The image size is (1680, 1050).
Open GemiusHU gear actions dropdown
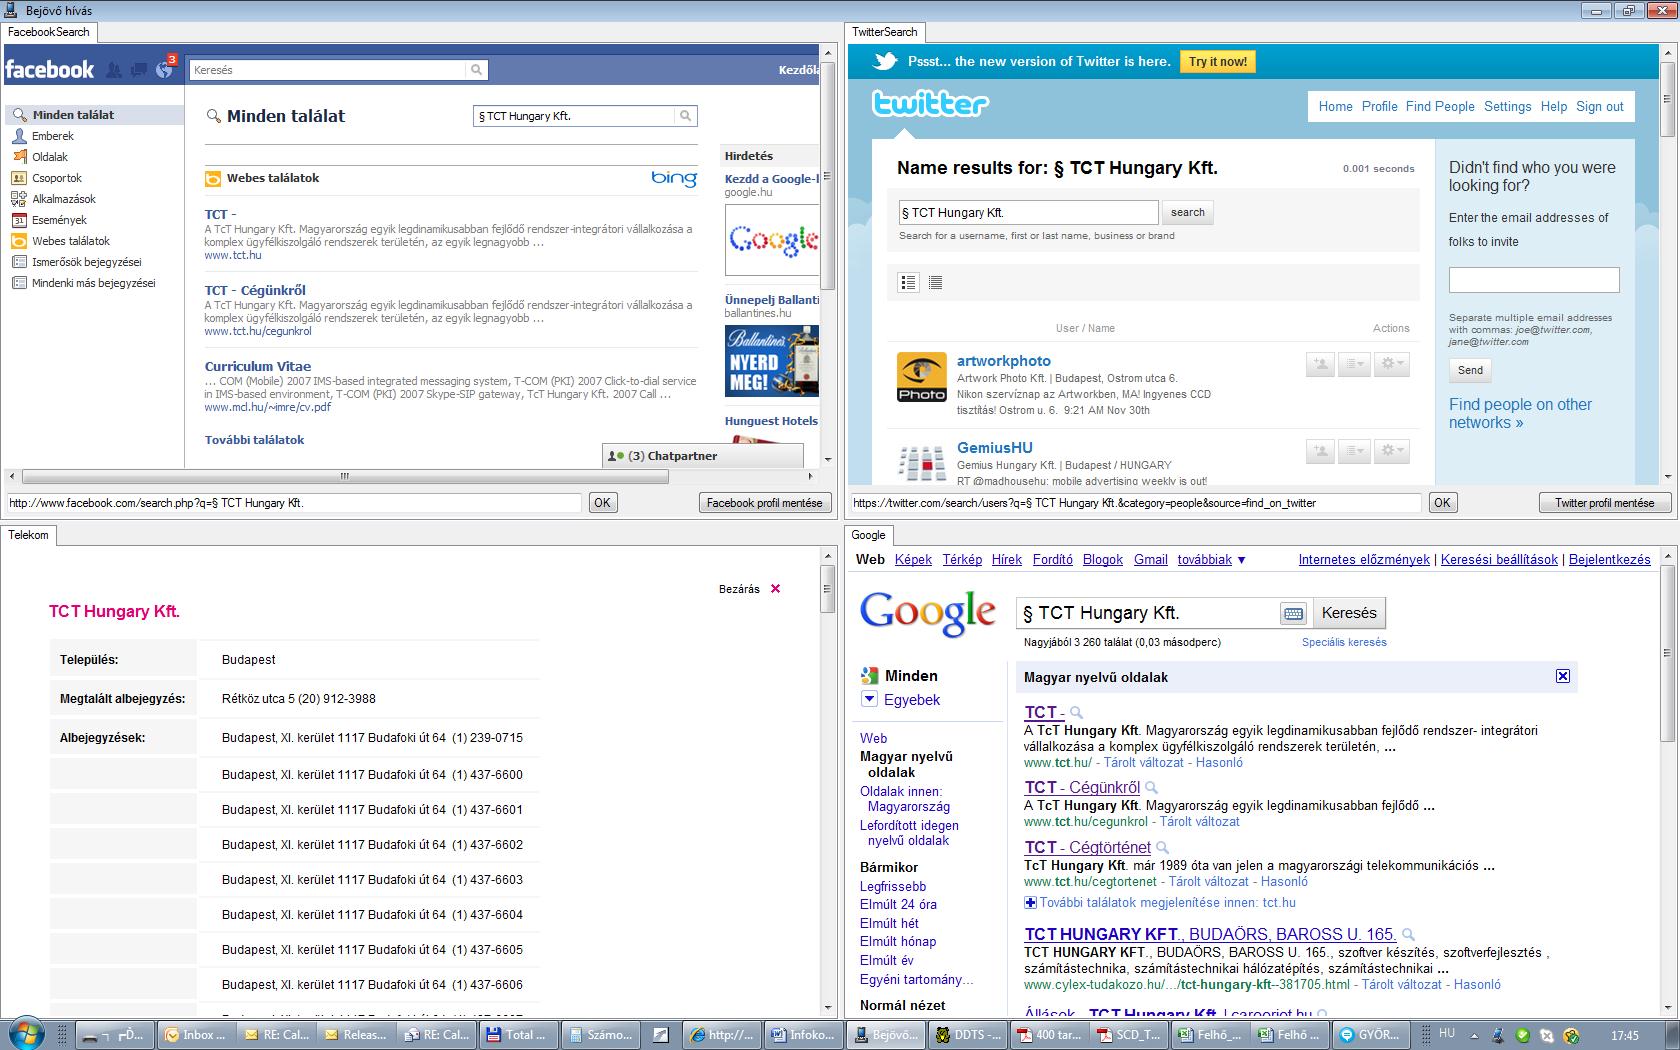(1391, 452)
